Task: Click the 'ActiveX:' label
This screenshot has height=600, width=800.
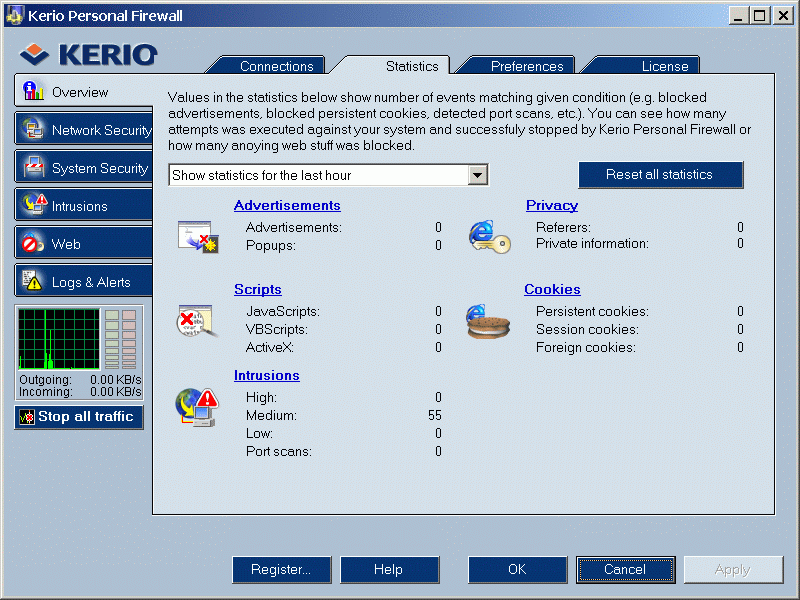Action: [269, 348]
